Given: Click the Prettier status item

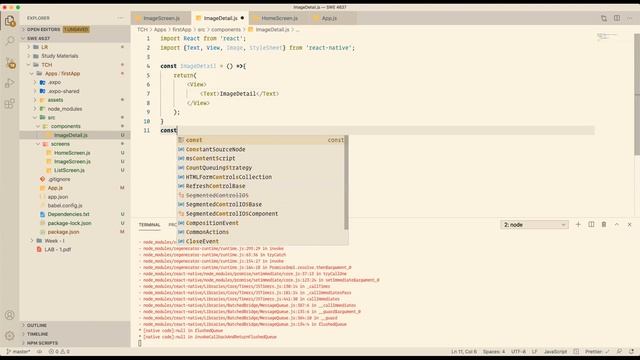Looking at the screenshot, I should [597, 351].
